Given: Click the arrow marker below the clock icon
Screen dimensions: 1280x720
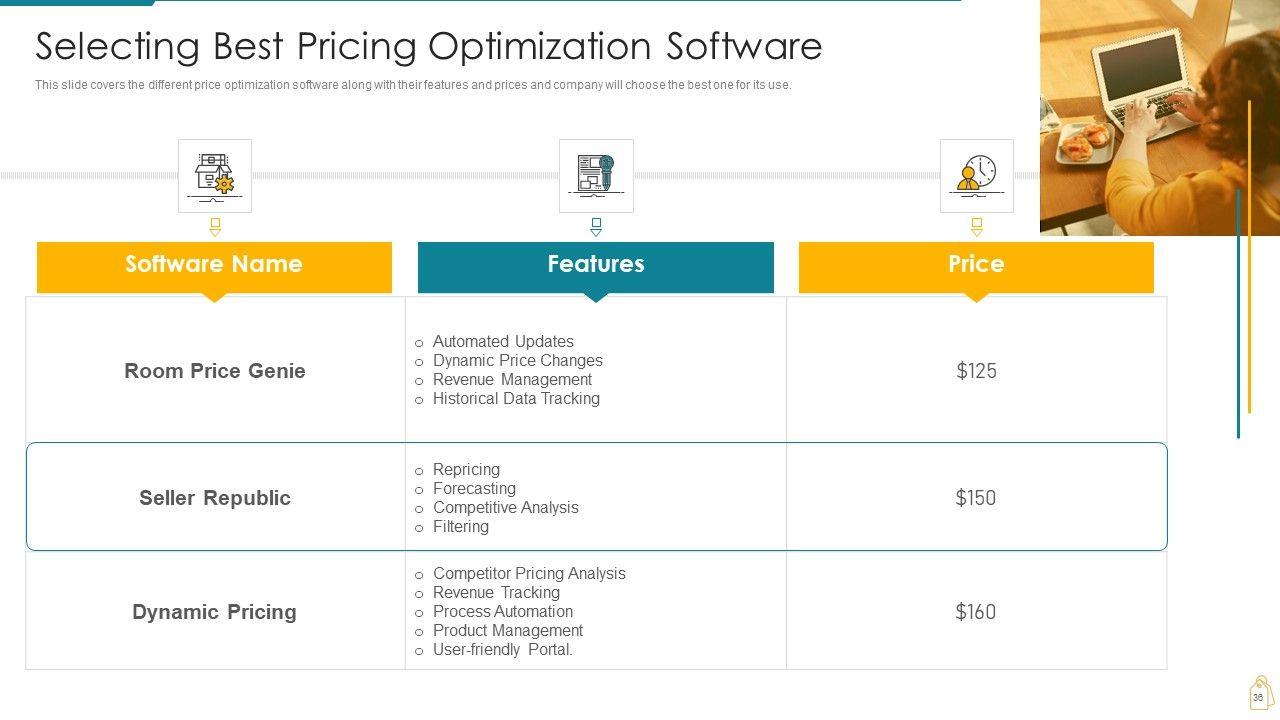Looking at the screenshot, I should (977, 227).
